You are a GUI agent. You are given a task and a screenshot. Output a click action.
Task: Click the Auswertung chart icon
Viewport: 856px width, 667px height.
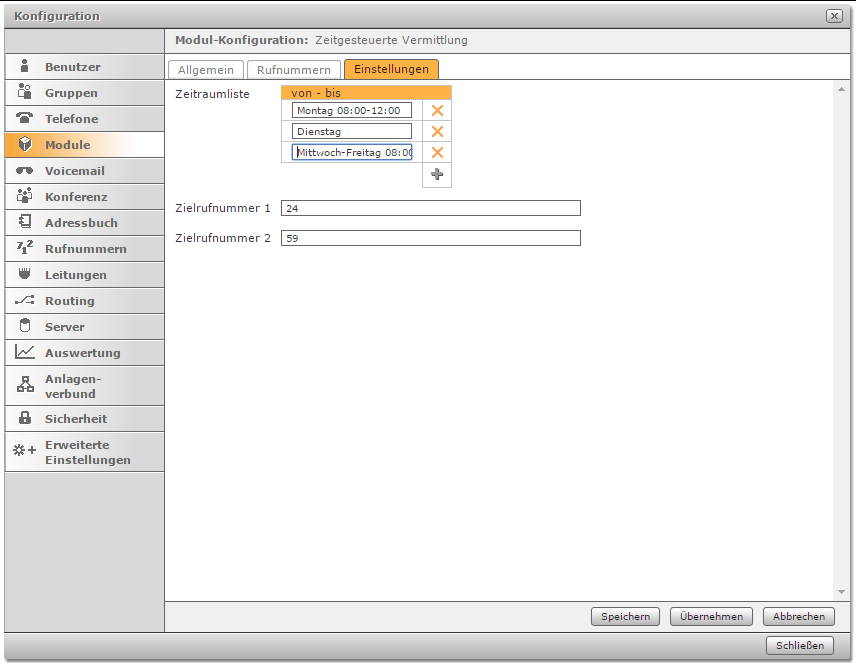point(25,353)
